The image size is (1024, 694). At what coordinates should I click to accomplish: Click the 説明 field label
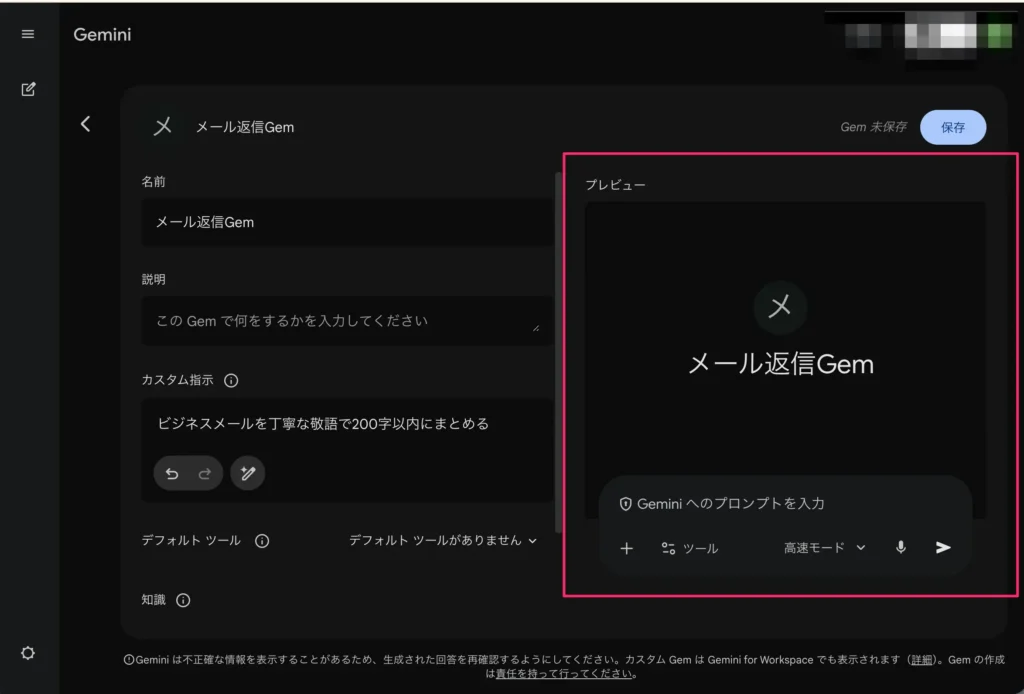click(x=153, y=279)
